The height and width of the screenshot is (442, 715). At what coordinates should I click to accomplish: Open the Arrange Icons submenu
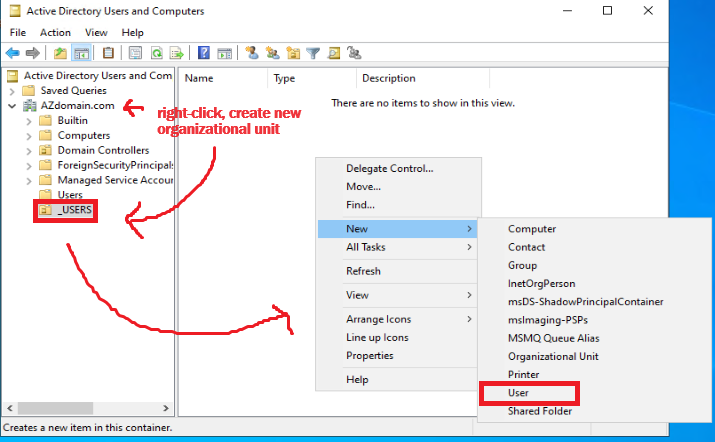click(x=397, y=319)
